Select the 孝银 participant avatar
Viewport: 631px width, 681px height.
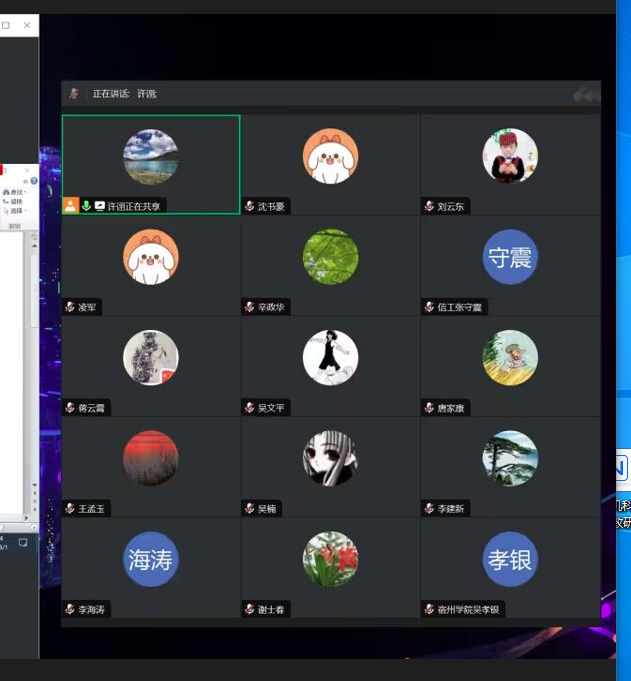pyautogui.click(x=510, y=559)
